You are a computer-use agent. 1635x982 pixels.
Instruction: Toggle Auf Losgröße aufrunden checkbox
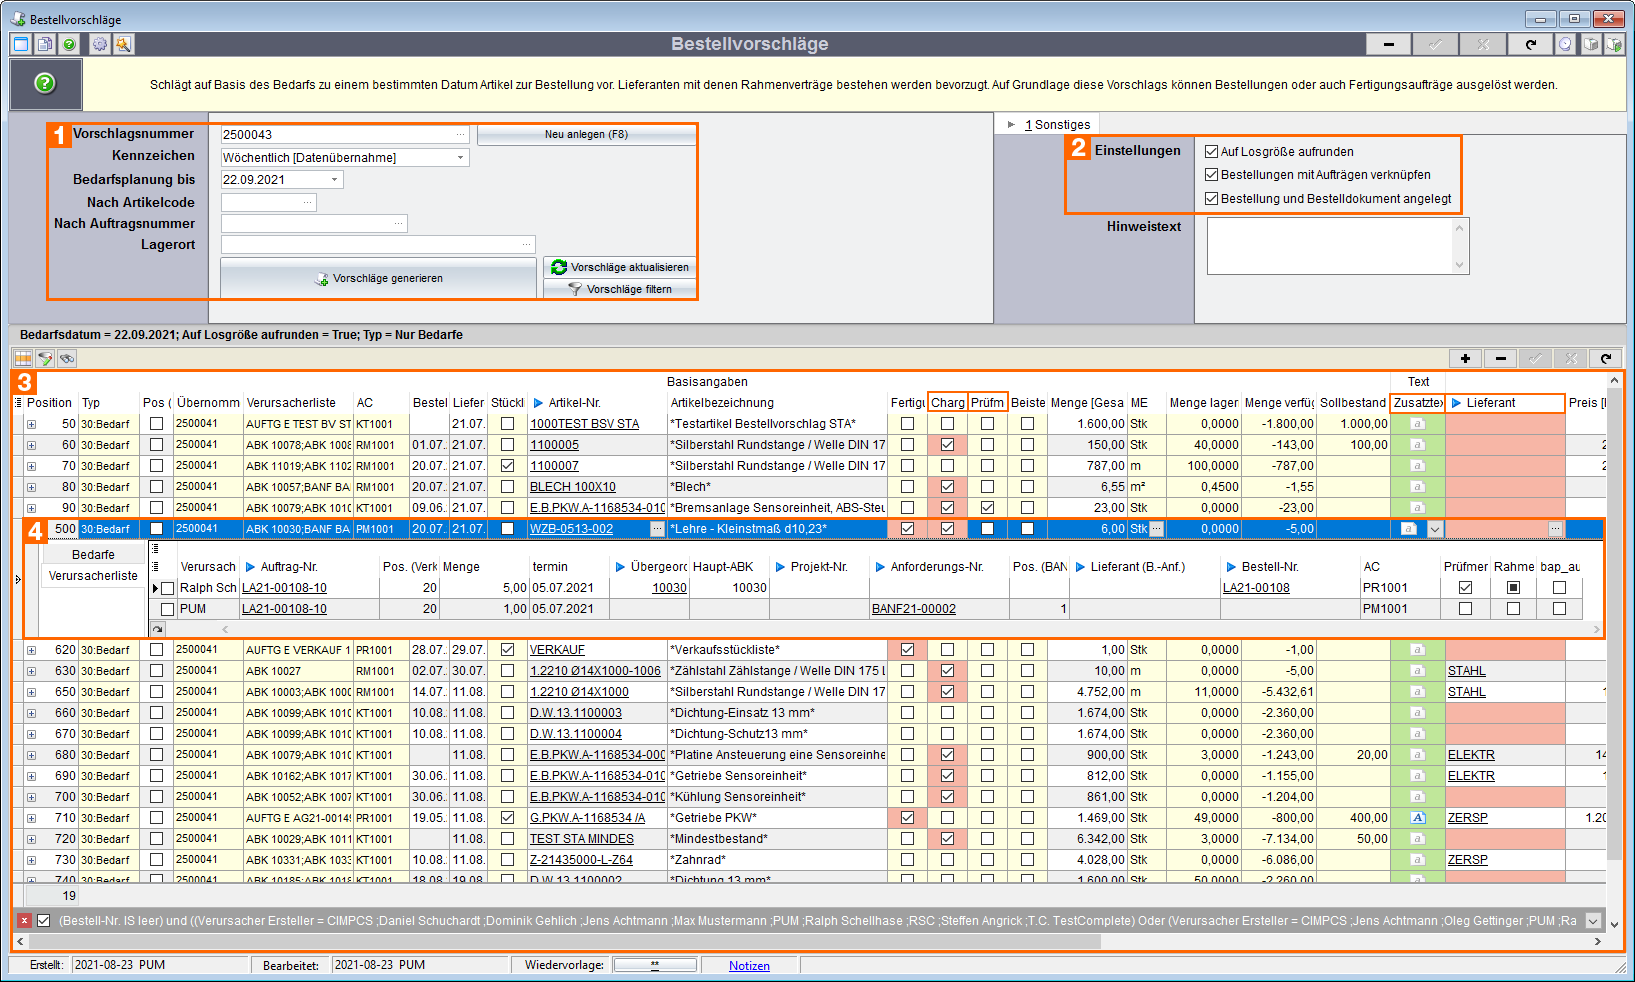pyautogui.click(x=1212, y=152)
